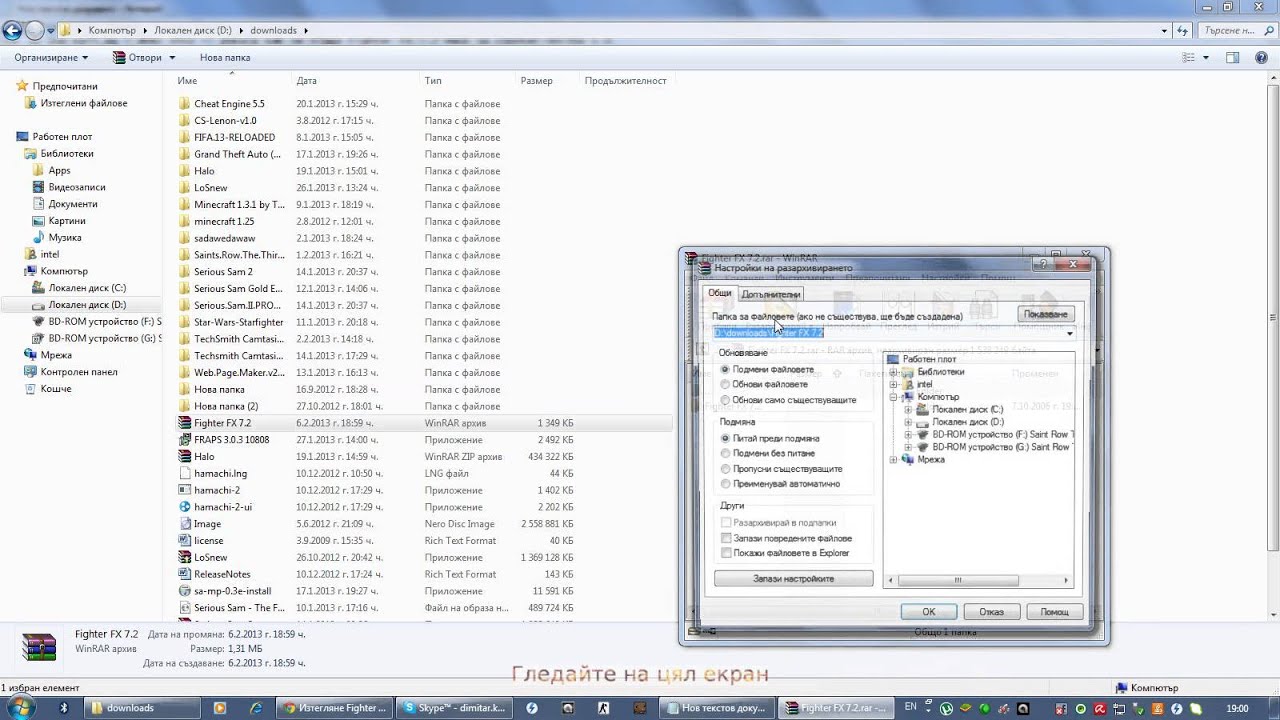The width and height of the screenshot is (1280, 720).
Task: Click the preview pane toggle icon
Action: 1233,58
